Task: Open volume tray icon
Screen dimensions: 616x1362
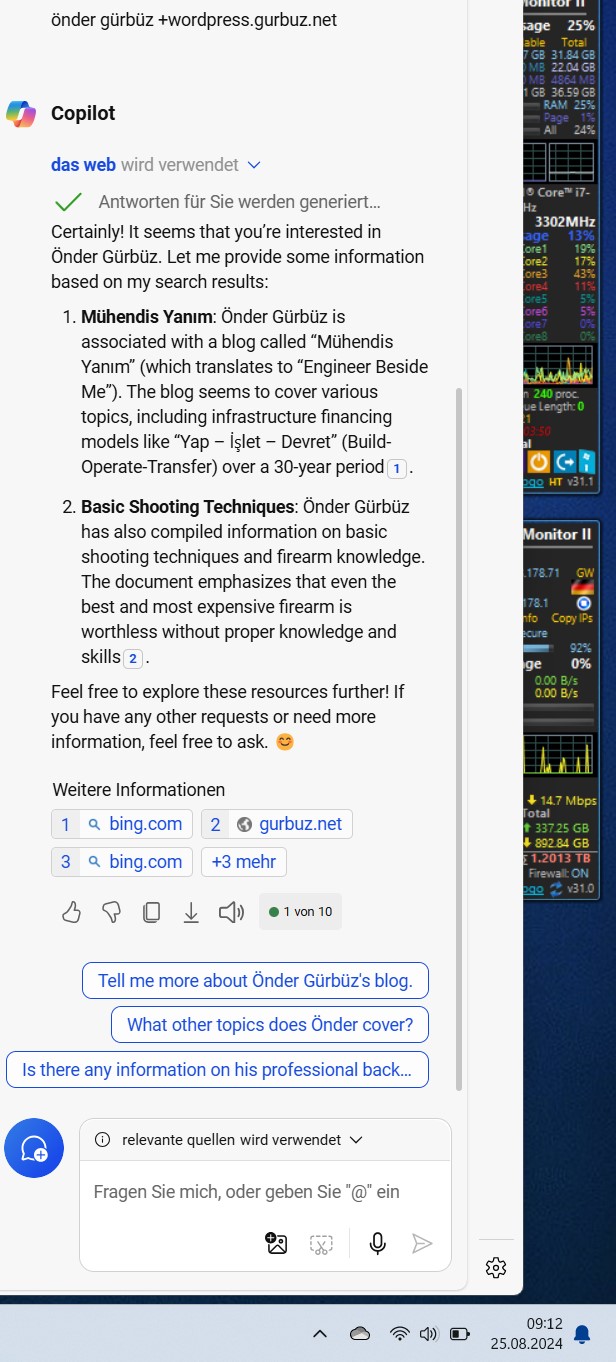Action: click(x=430, y=1333)
